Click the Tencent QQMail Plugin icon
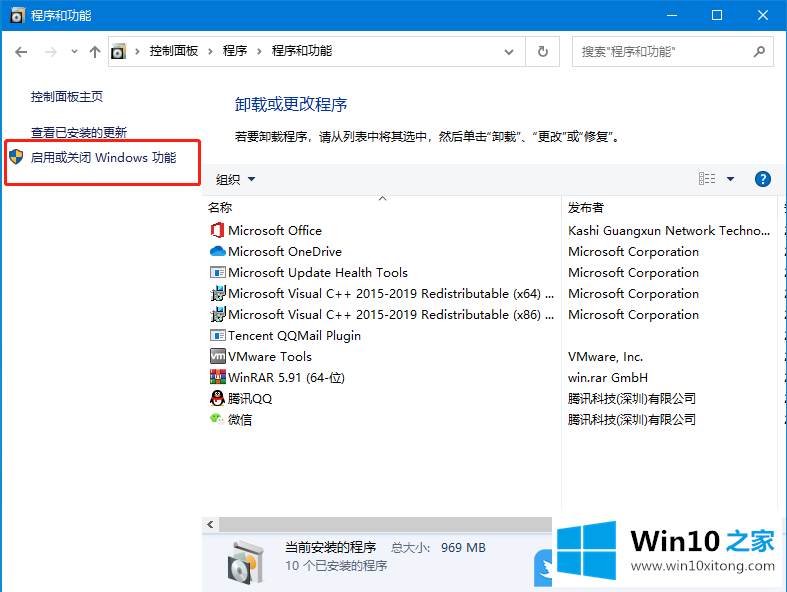 (217, 335)
